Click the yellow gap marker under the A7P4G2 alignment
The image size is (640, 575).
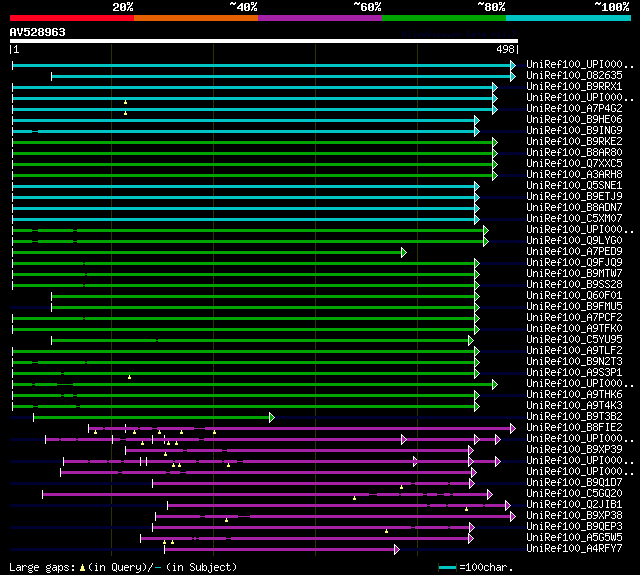point(125,113)
